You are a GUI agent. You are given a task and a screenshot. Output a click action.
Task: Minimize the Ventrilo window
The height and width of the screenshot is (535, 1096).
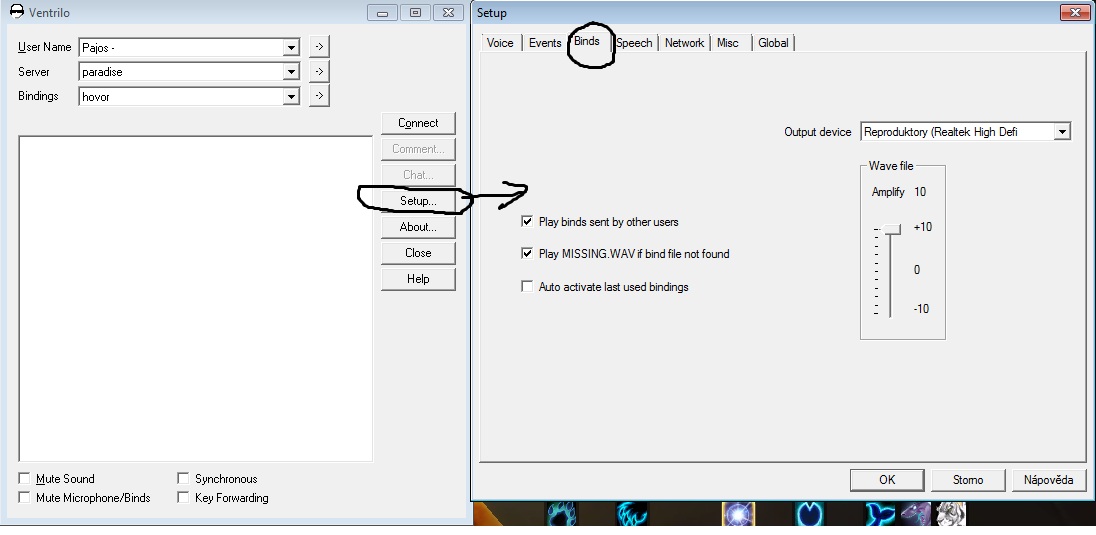382,13
